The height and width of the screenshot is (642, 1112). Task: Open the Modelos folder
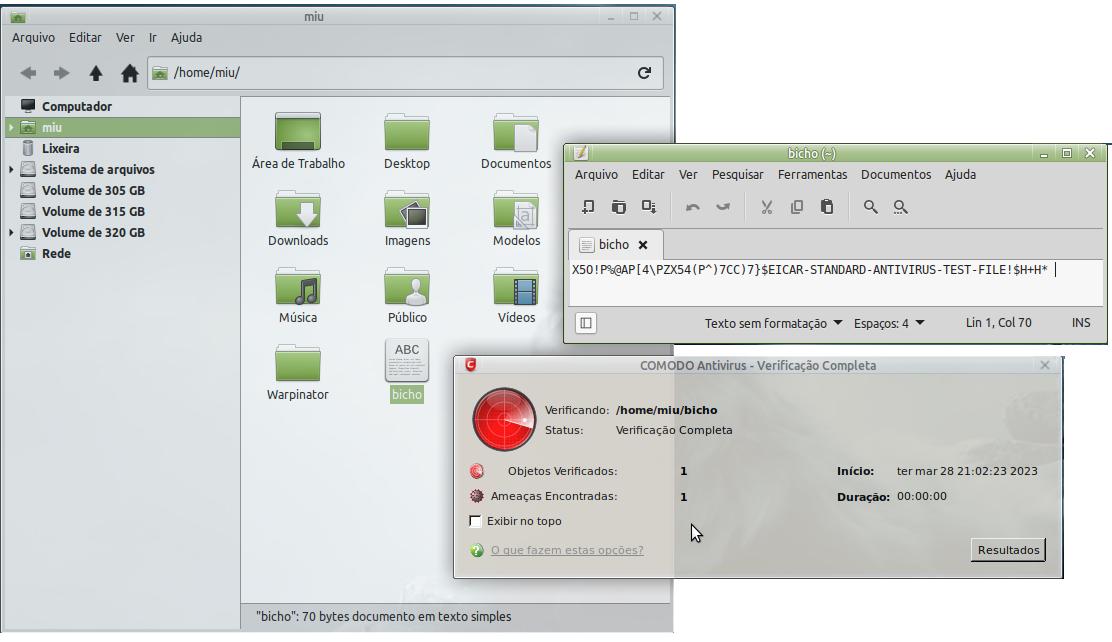pos(516,218)
